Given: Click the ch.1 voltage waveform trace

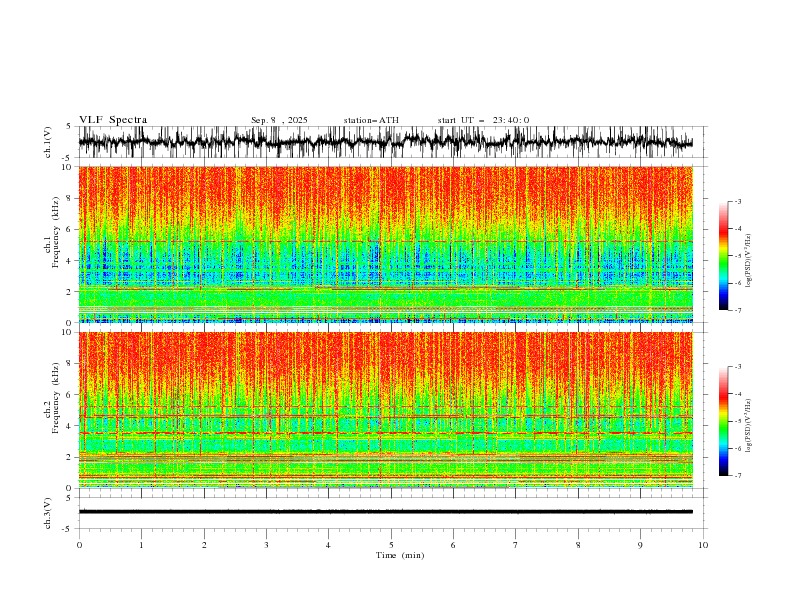Looking at the screenshot, I should (x=385, y=142).
